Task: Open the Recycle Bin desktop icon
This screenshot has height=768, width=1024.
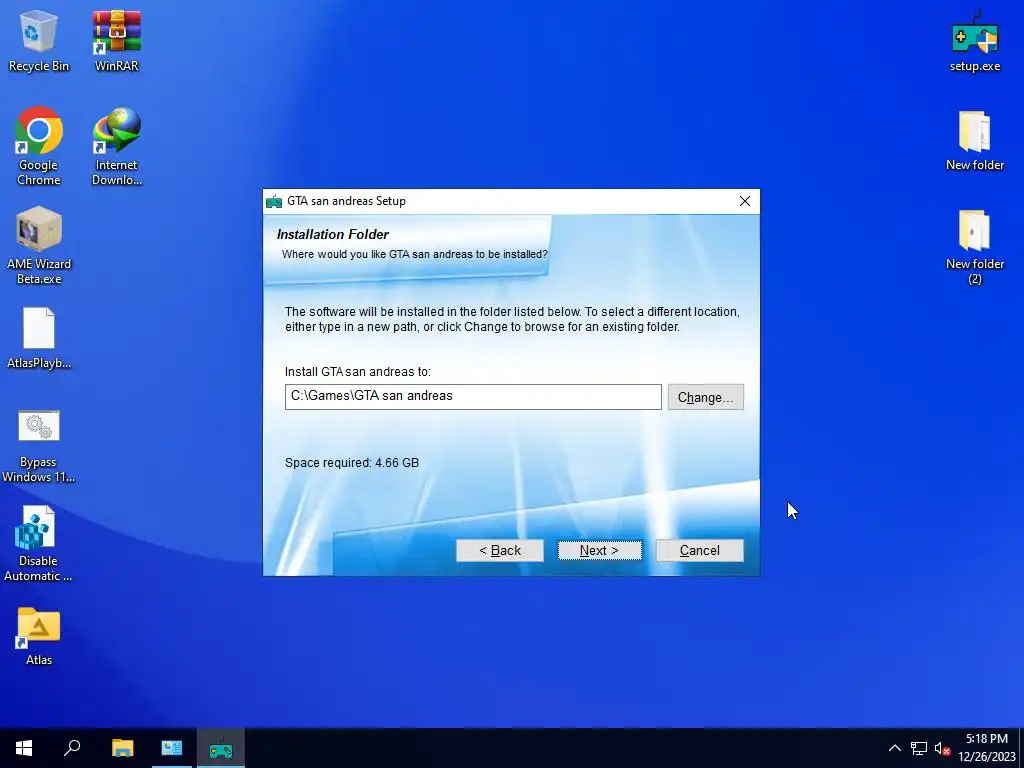Action: [39, 40]
